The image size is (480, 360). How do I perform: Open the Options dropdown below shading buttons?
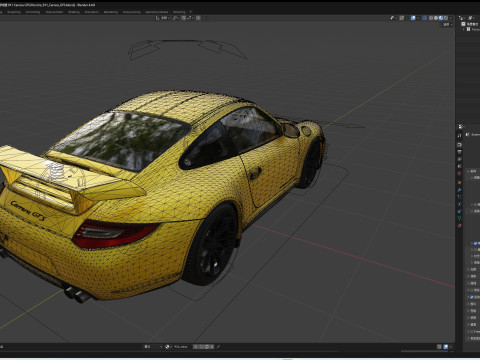click(447, 25)
